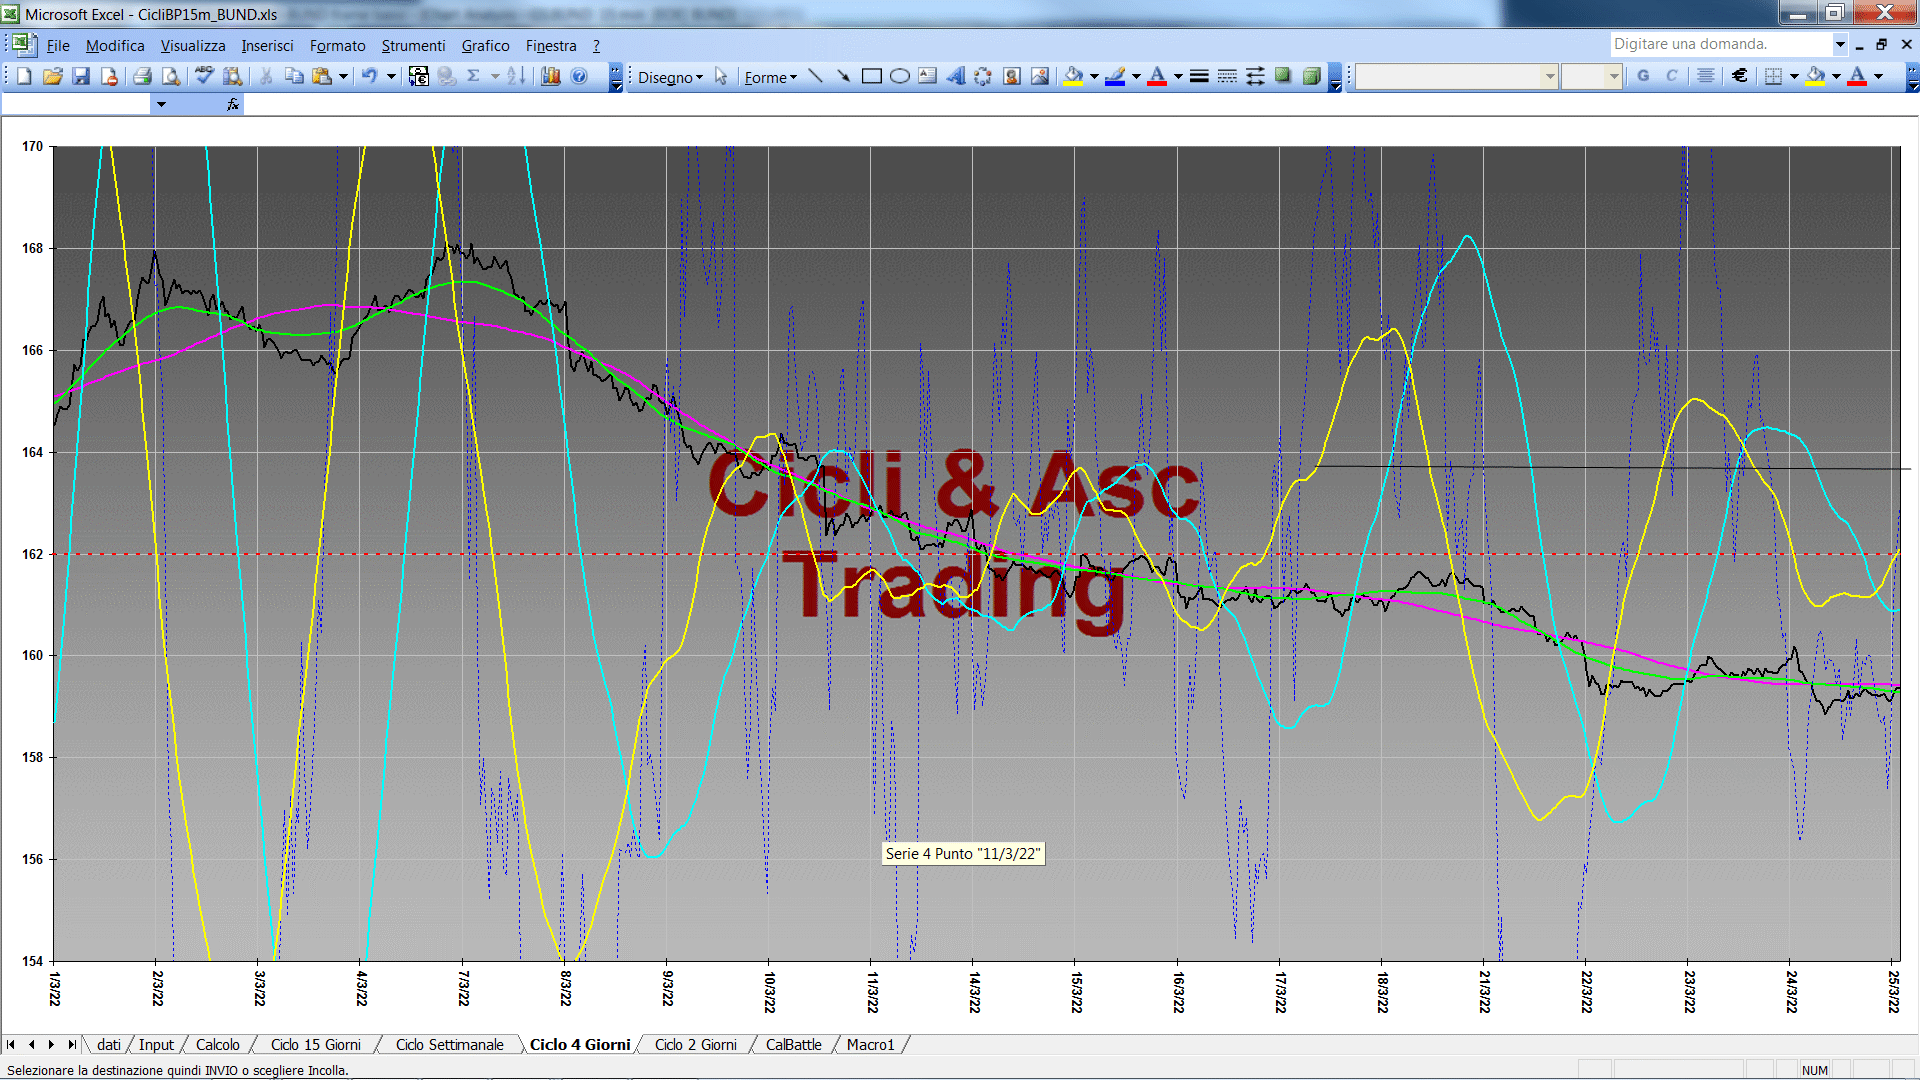
Task: Go to last sheet navigation button
Action: (x=72, y=1045)
